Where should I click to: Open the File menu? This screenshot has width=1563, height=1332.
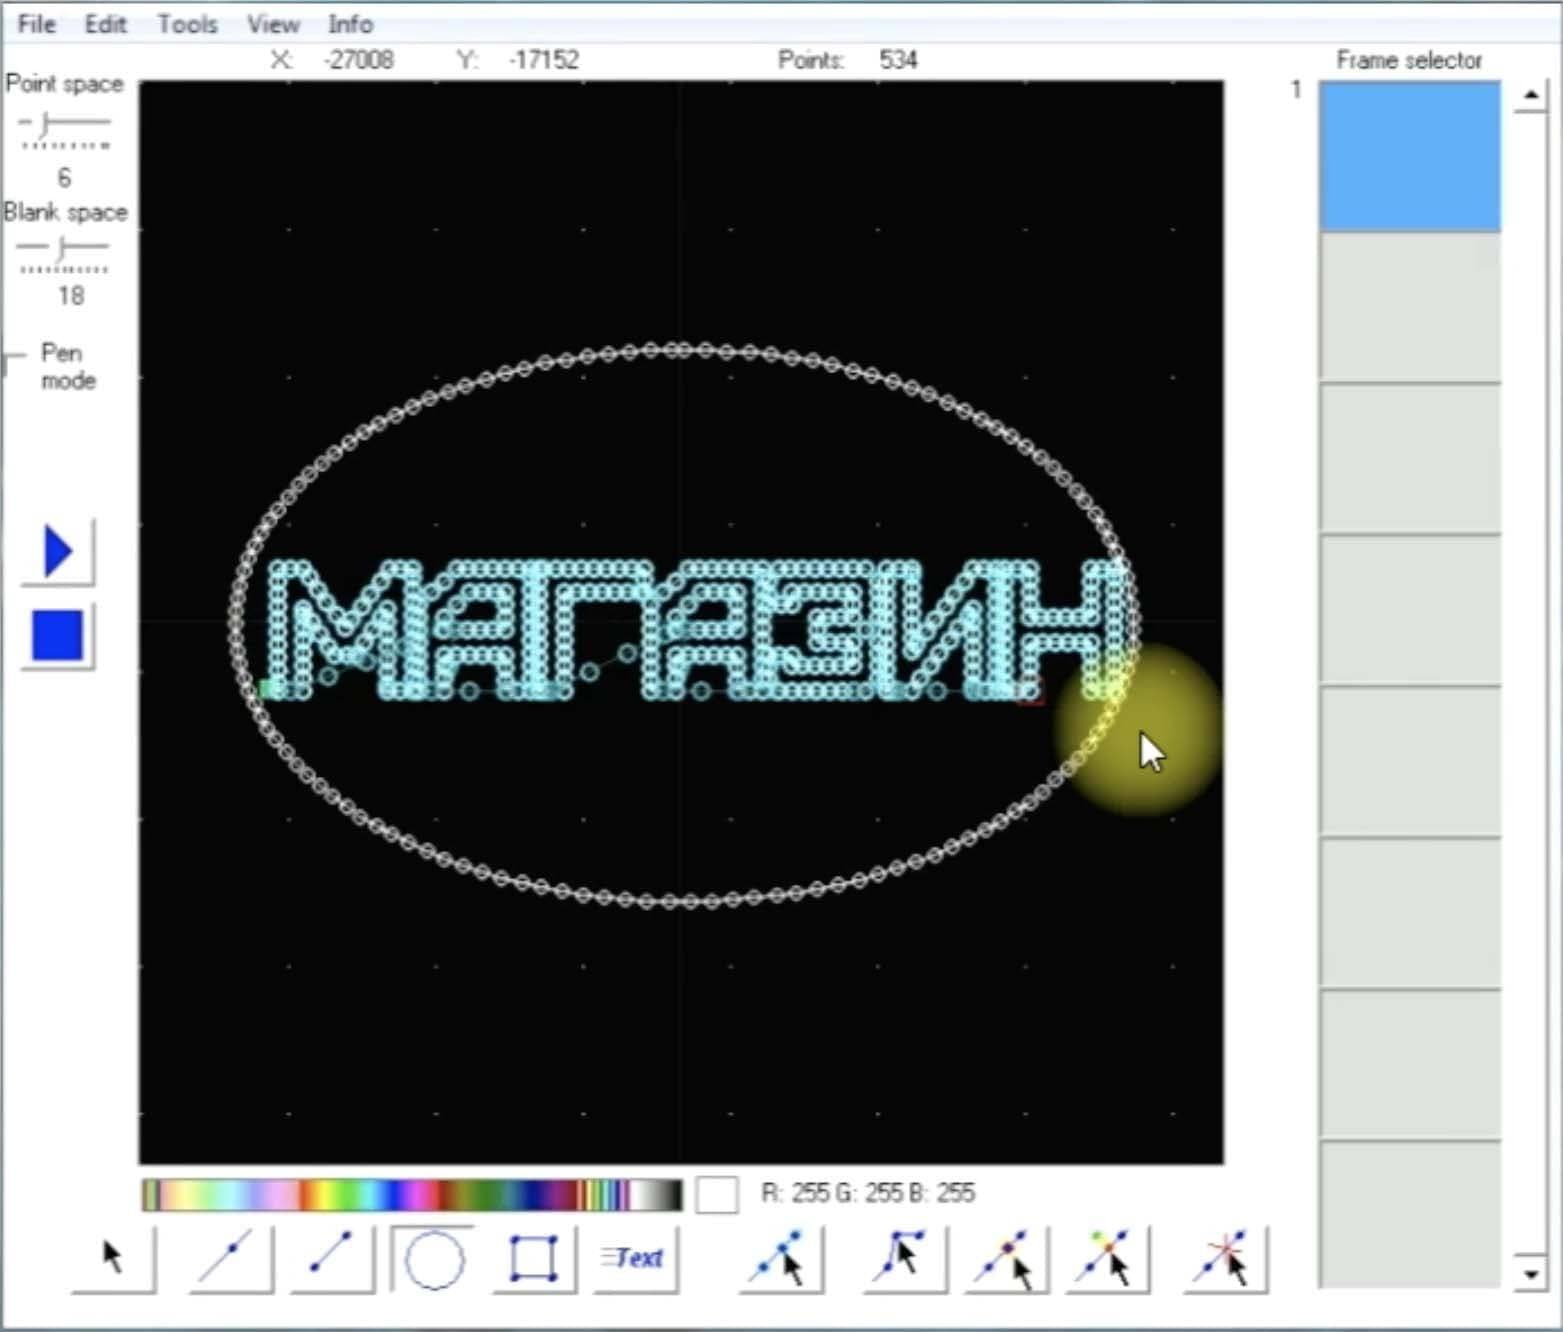pyautogui.click(x=36, y=24)
